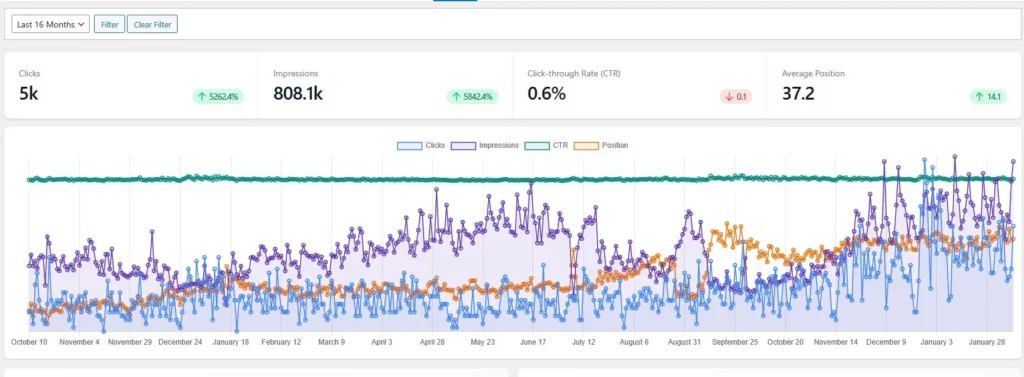
Task: Click the January 18 axis label
Action: pyautogui.click(x=231, y=342)
